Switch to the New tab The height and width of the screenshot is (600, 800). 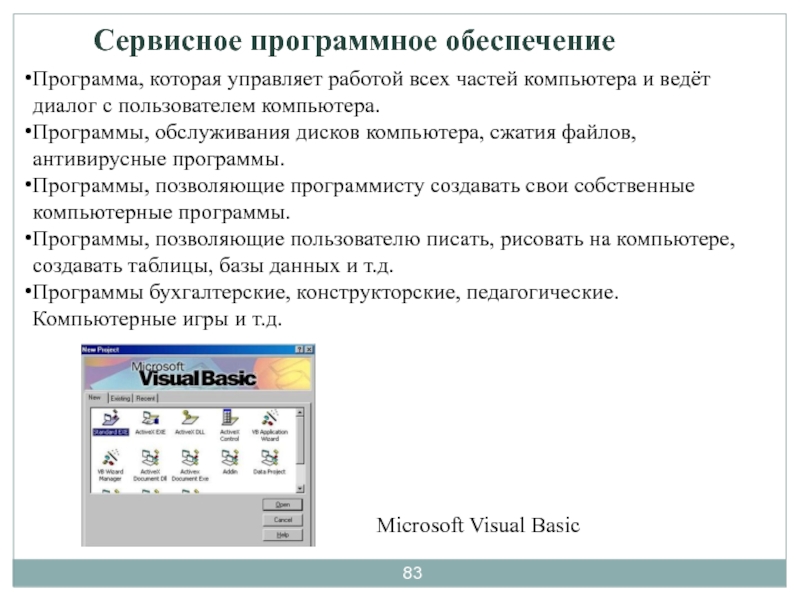point(95,397)
